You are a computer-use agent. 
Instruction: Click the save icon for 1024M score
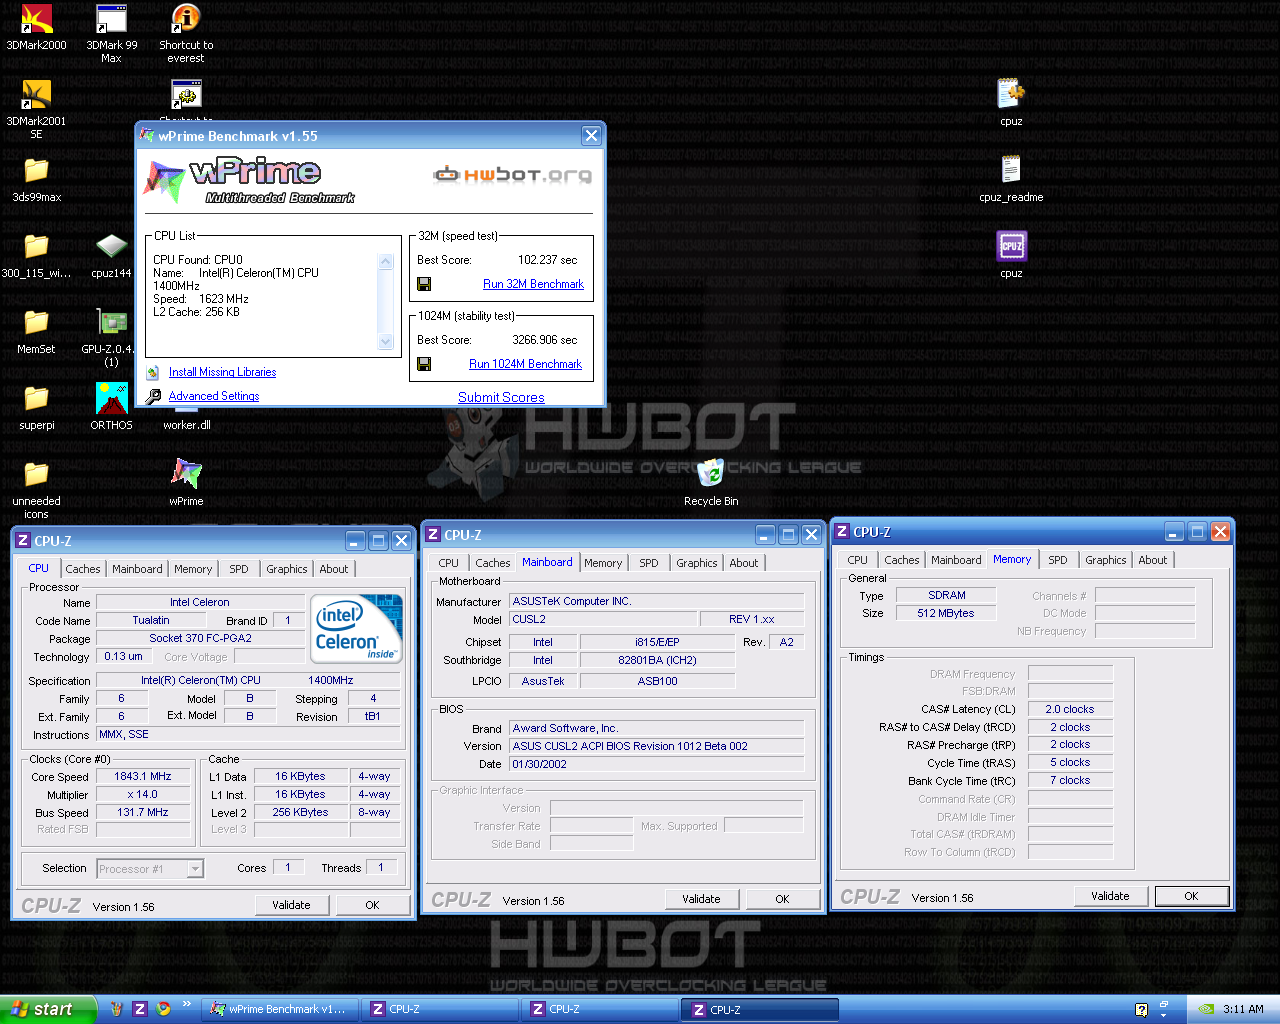424,364
